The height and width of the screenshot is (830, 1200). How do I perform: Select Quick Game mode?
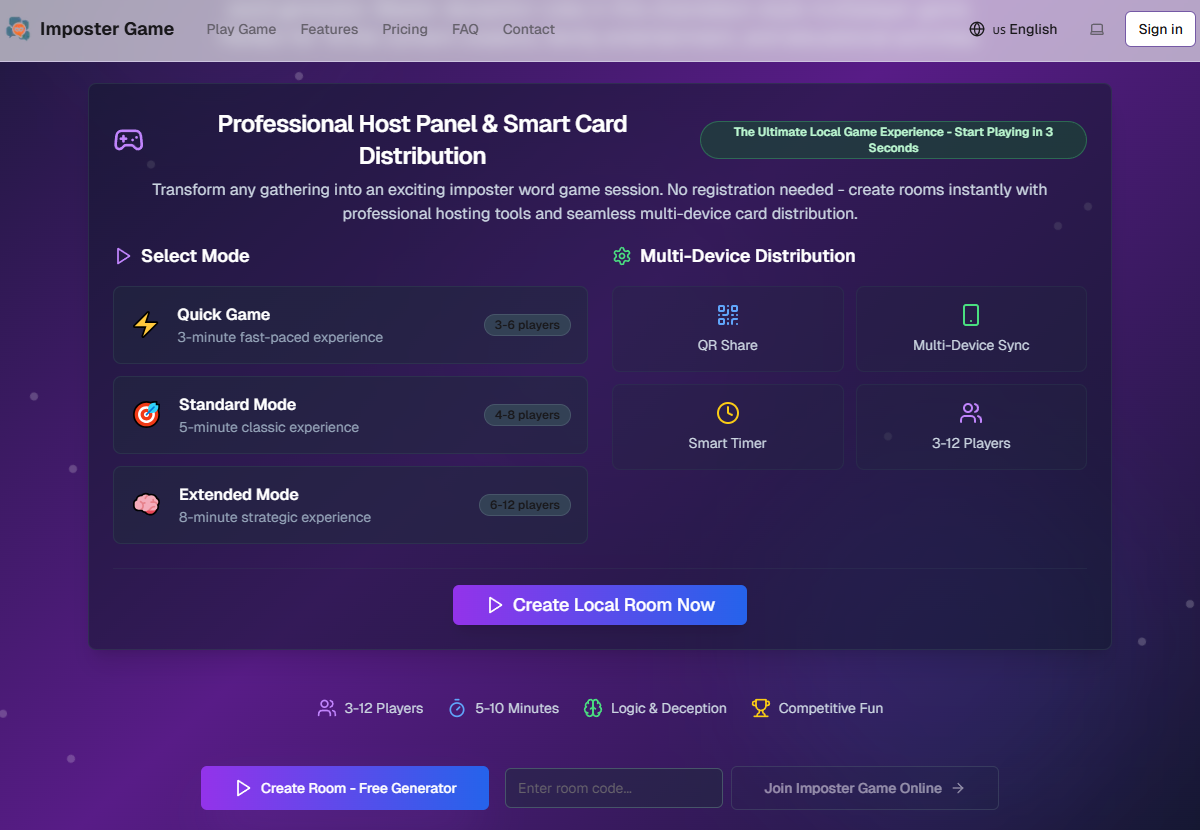350,325
